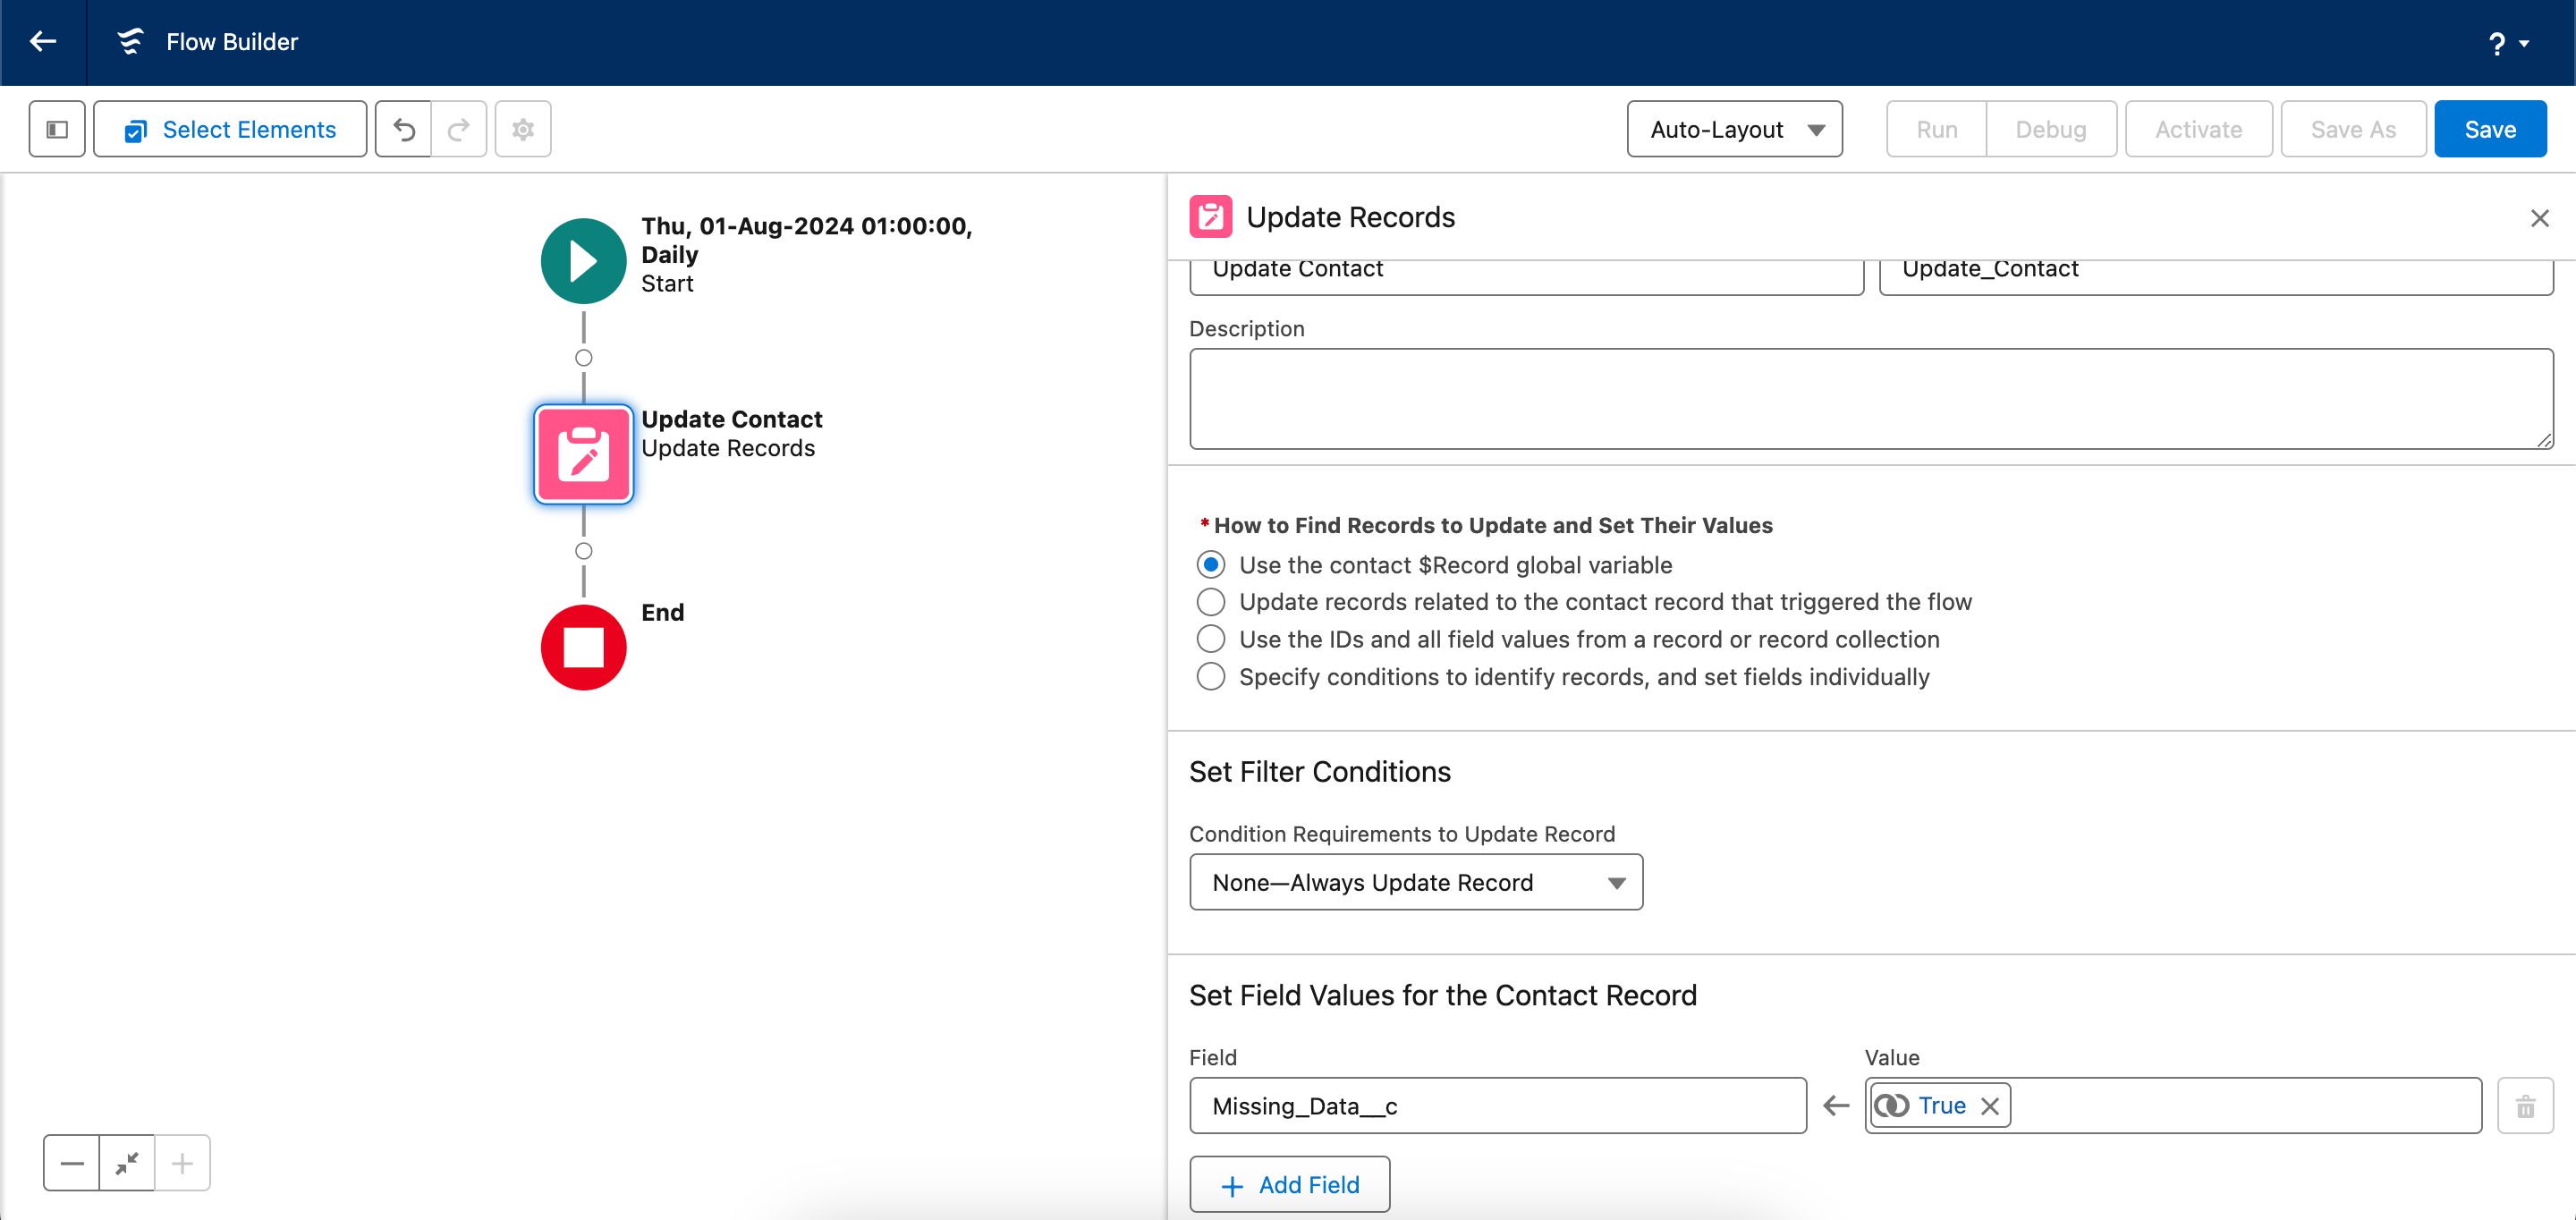Click the undo arrow icon
Screen dimensions: 2576x1220
coord(404,130)
